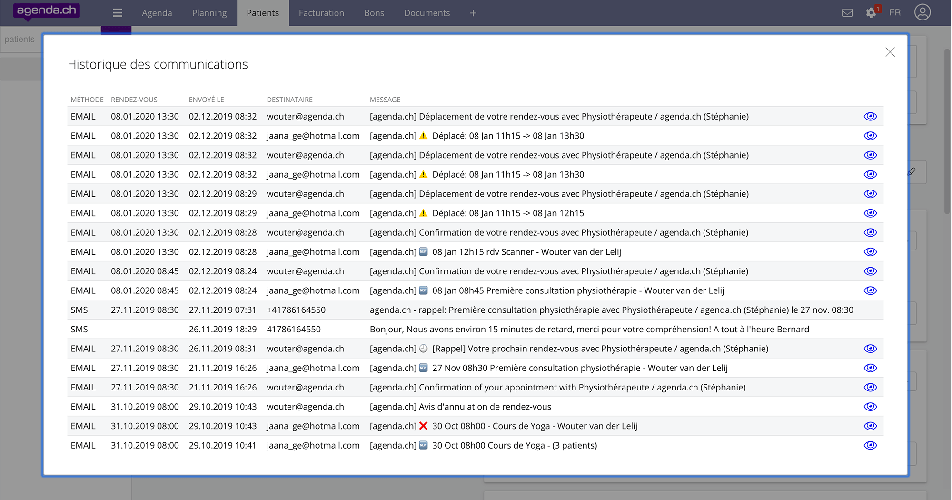Select the Planning tab
The width and height of the screenshot is (952, 500).
point(210,13)
